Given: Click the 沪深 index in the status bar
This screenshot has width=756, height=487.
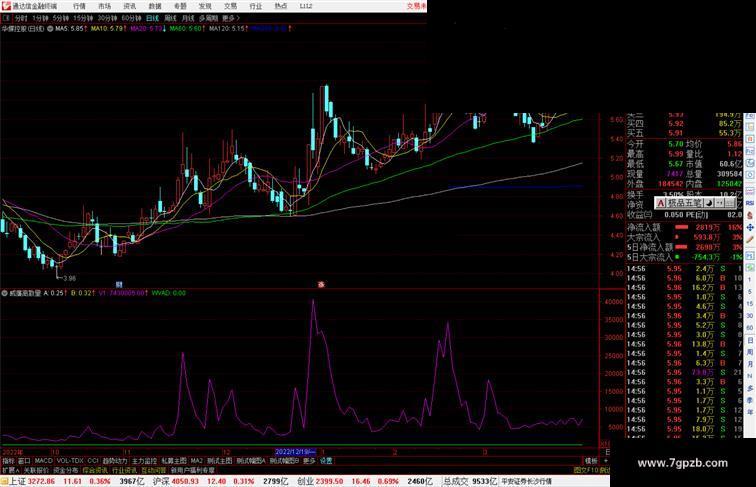Looking at the screenshot, I should (x=161, y=481).
